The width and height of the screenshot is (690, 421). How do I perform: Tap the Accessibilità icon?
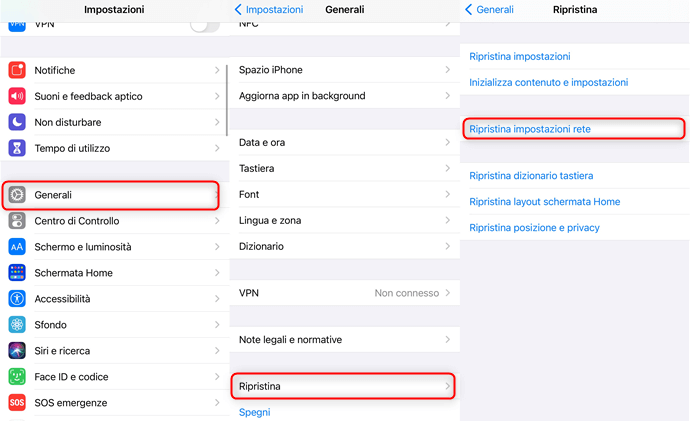point(17,299)
